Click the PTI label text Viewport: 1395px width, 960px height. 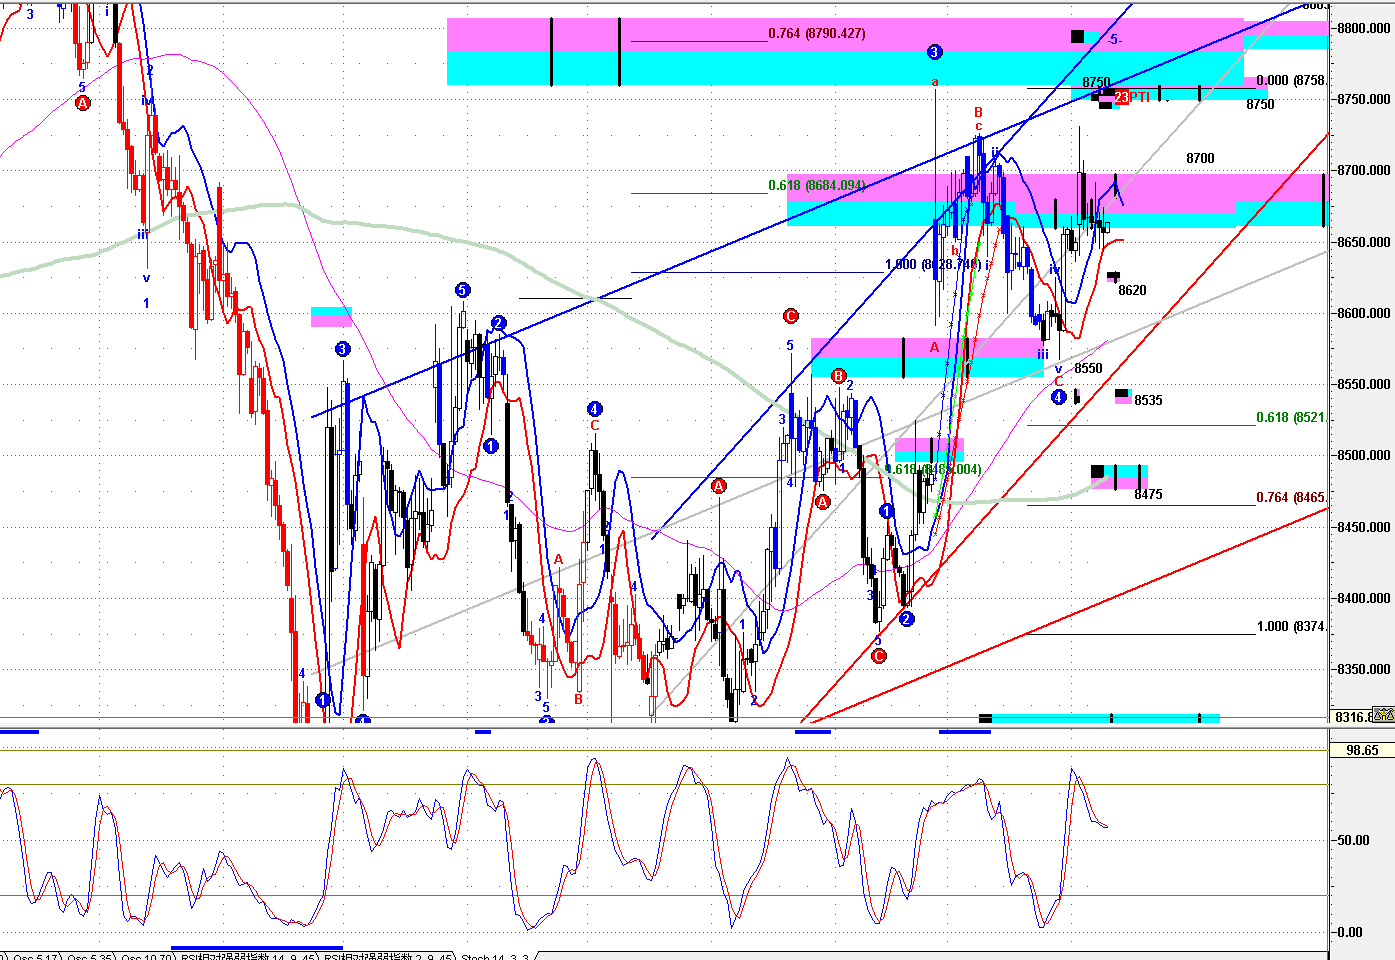coord(1140,97)
